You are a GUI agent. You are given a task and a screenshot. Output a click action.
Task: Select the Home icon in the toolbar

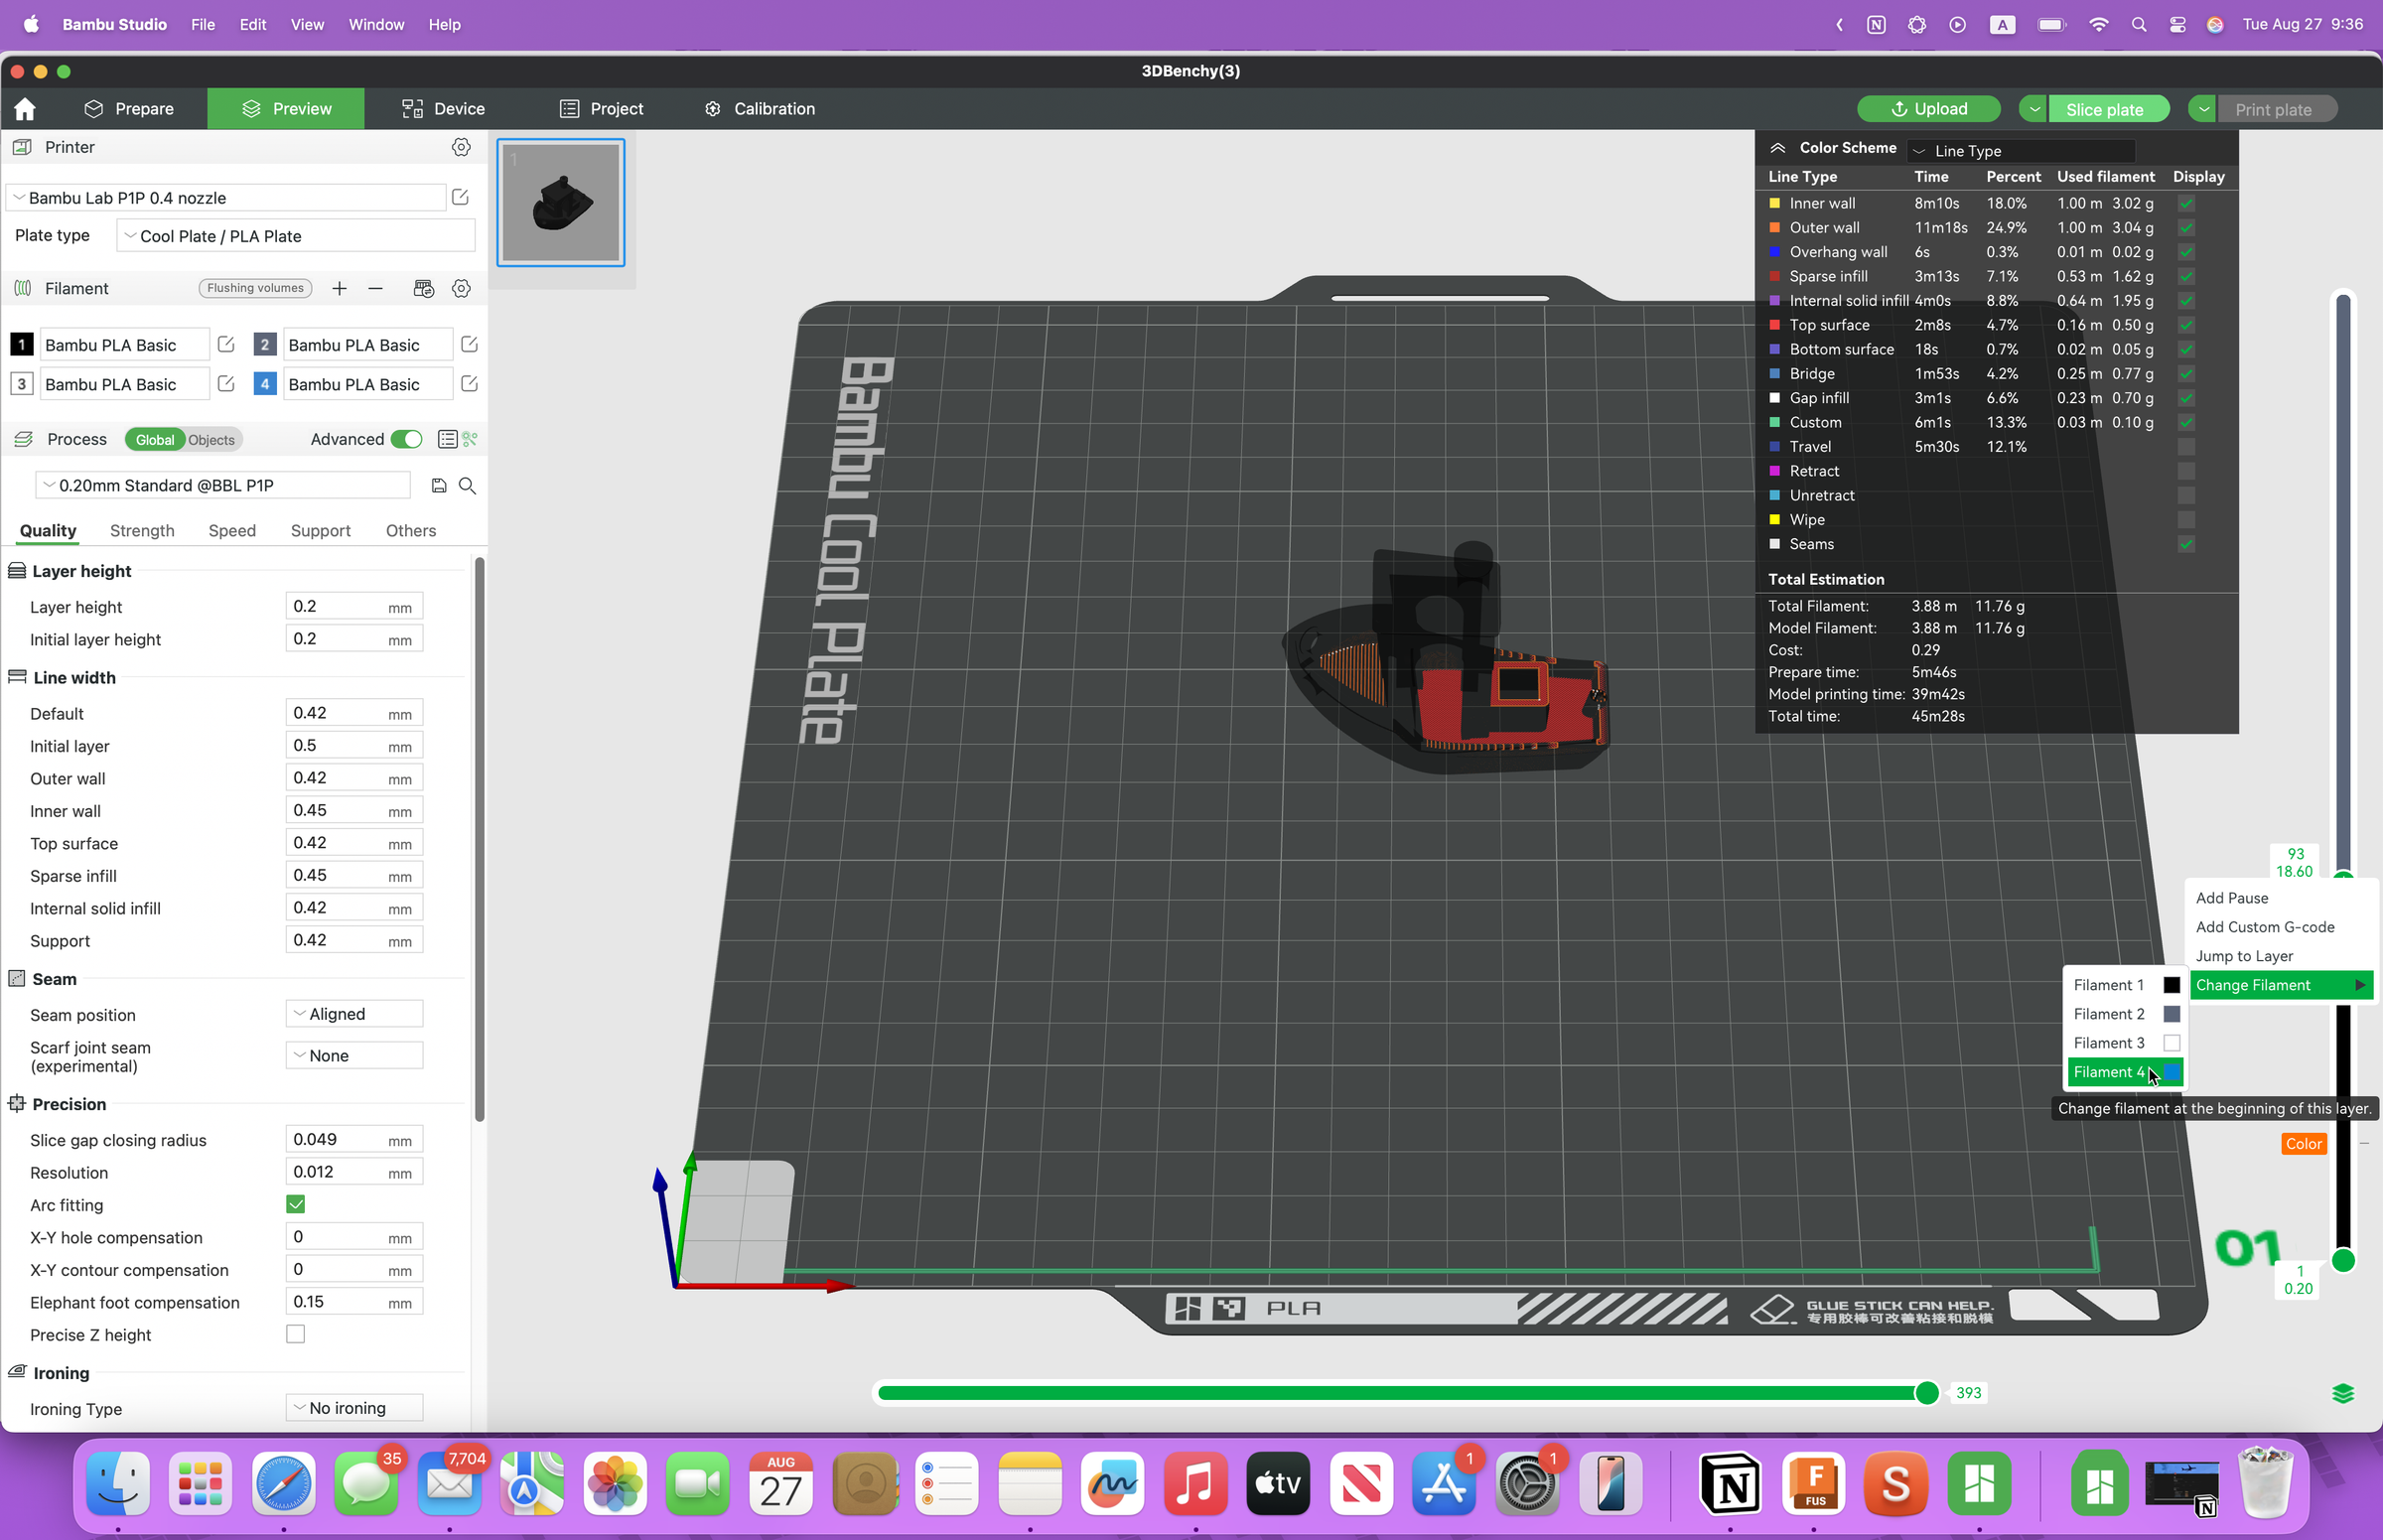coord(24,108)
